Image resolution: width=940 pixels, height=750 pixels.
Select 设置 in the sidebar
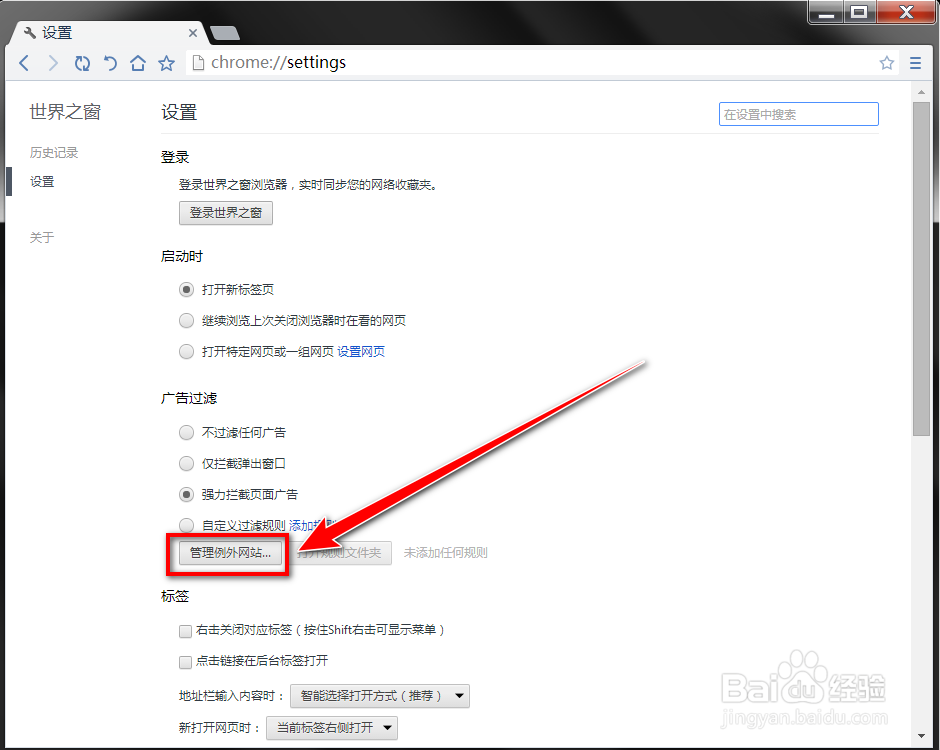(42, 182)
